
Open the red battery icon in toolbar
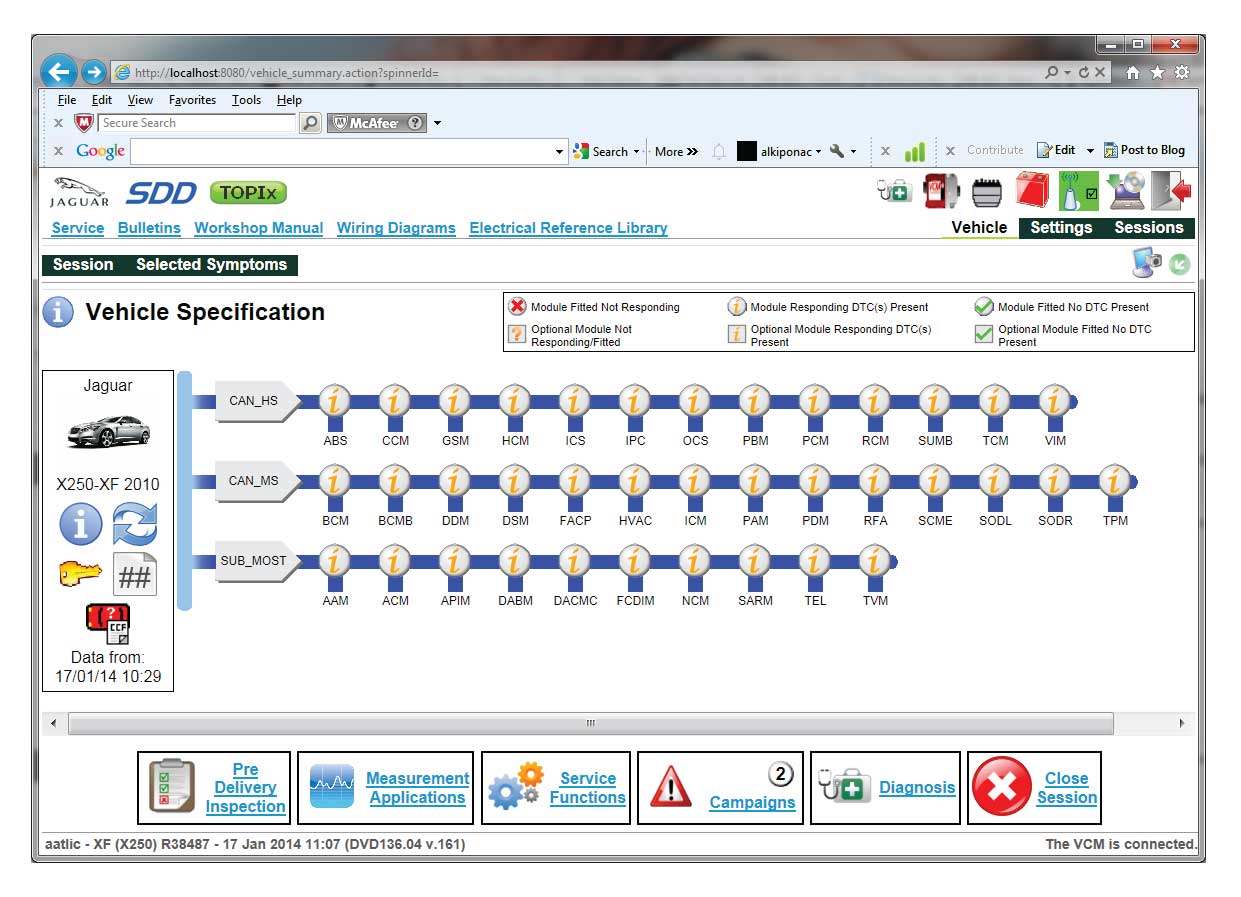click(x=1031, y=190)
